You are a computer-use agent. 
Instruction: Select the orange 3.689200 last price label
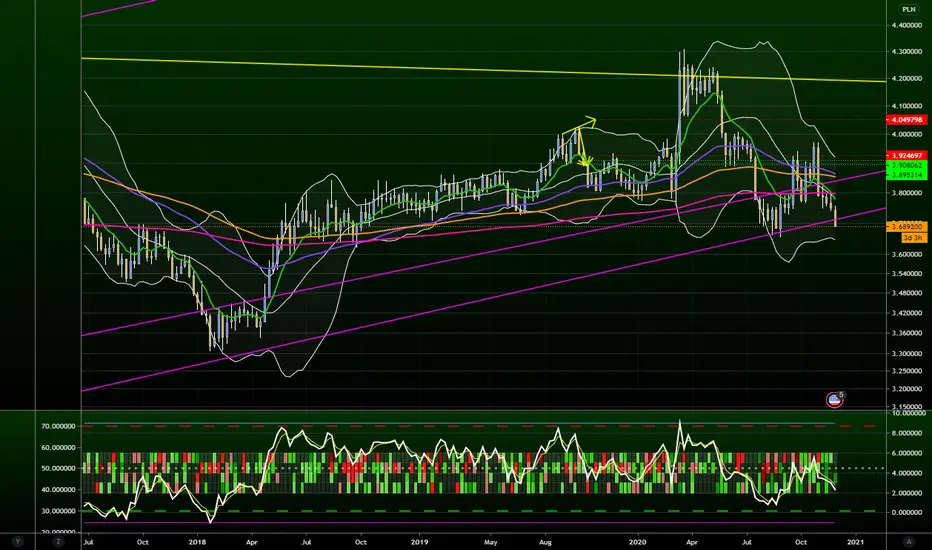[x=906, y=227]
